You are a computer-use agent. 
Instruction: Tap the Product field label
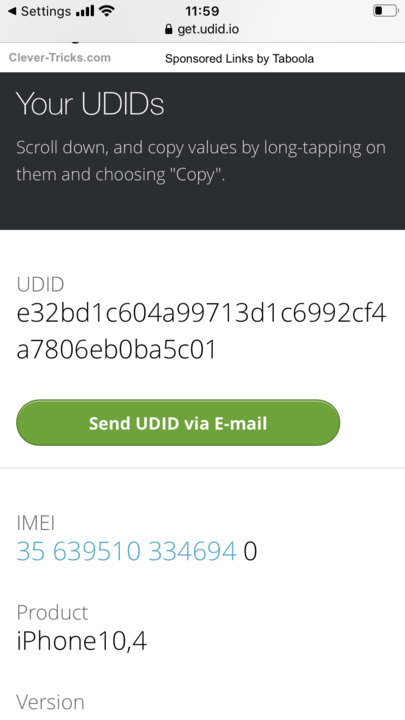[x=52, y=612]
